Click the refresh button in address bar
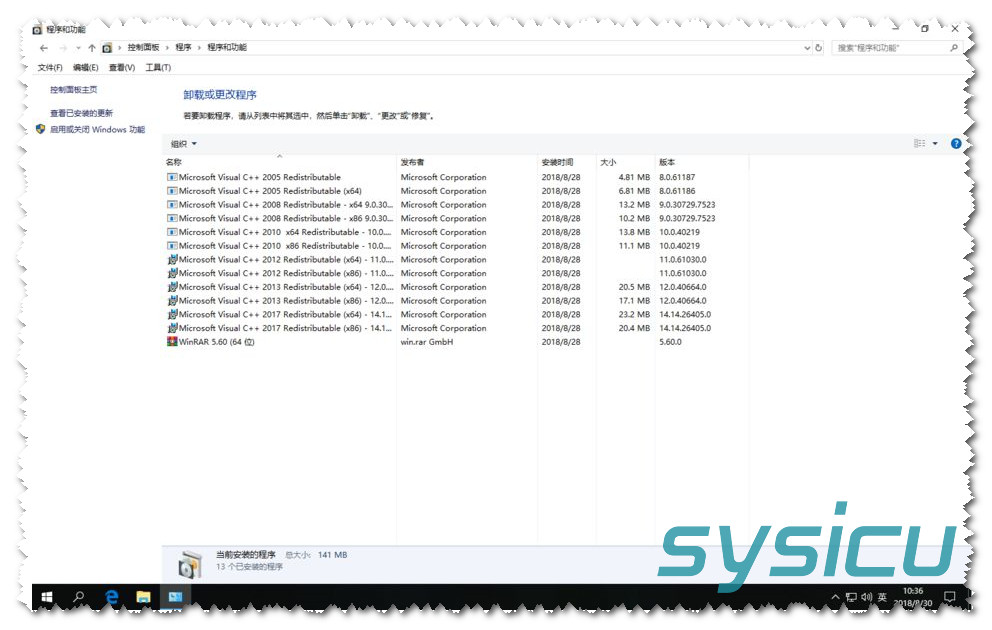The height and width of the screenshot is (630, 992). click(x=819, y=48)
